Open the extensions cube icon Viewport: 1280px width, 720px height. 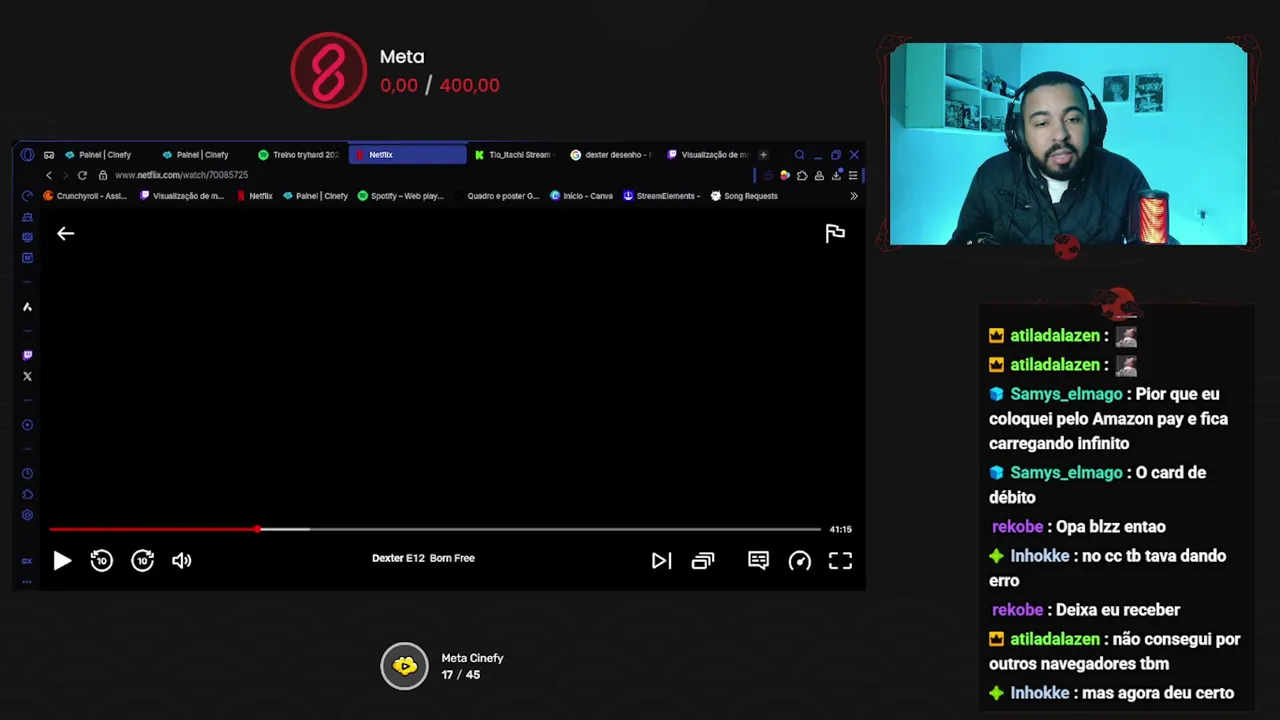click(802, 175)
